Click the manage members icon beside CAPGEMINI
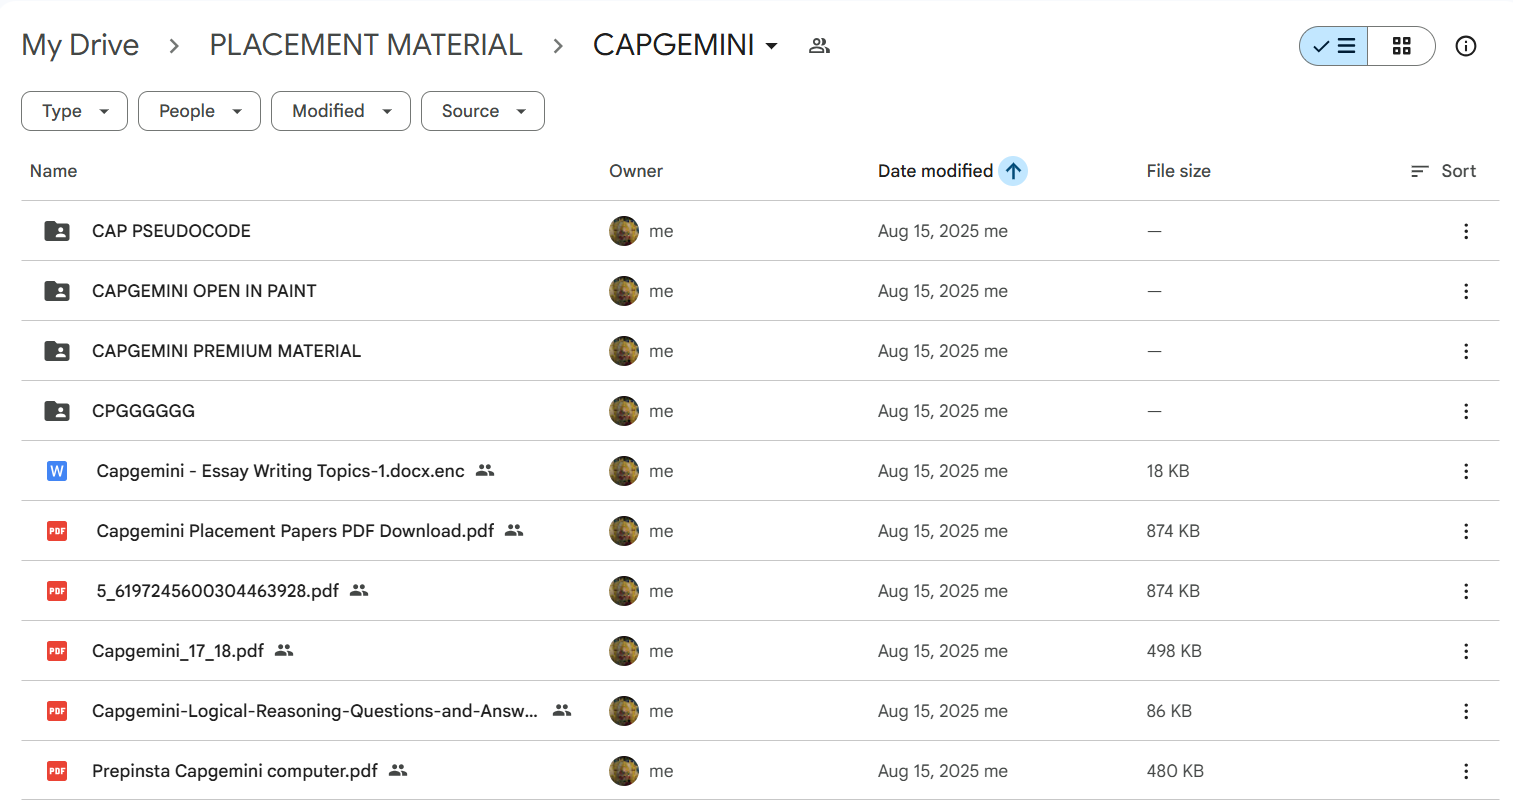The image size is (1513, 802). pos(819,45)
